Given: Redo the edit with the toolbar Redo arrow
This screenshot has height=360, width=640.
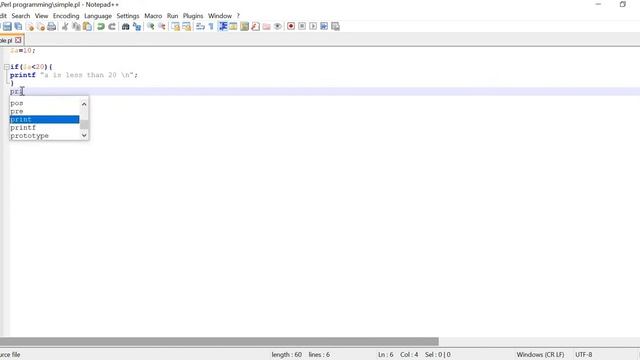Looking at the screenshot, I should (111, 27).
